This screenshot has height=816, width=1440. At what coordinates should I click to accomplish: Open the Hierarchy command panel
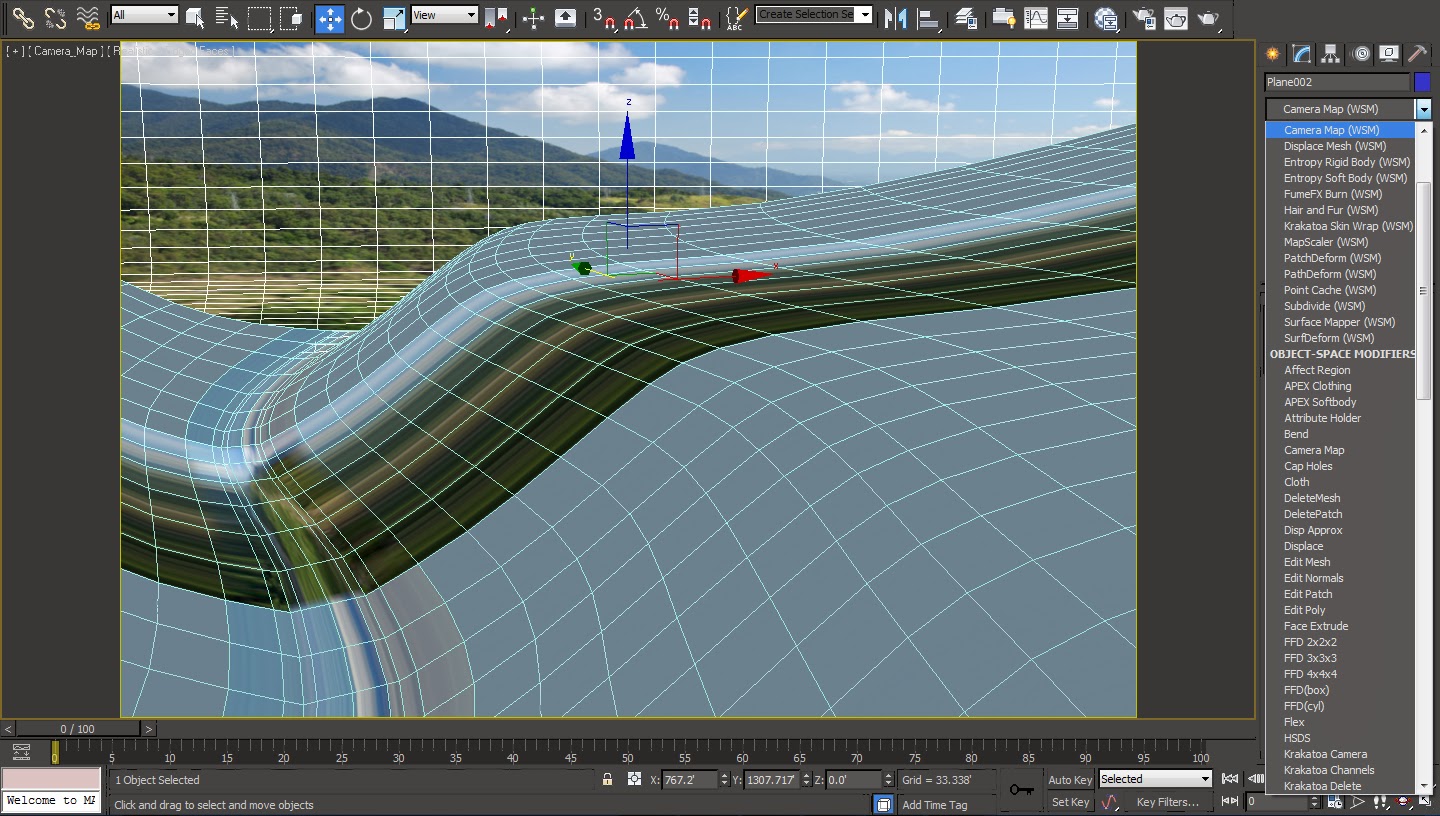(1330, 54)
